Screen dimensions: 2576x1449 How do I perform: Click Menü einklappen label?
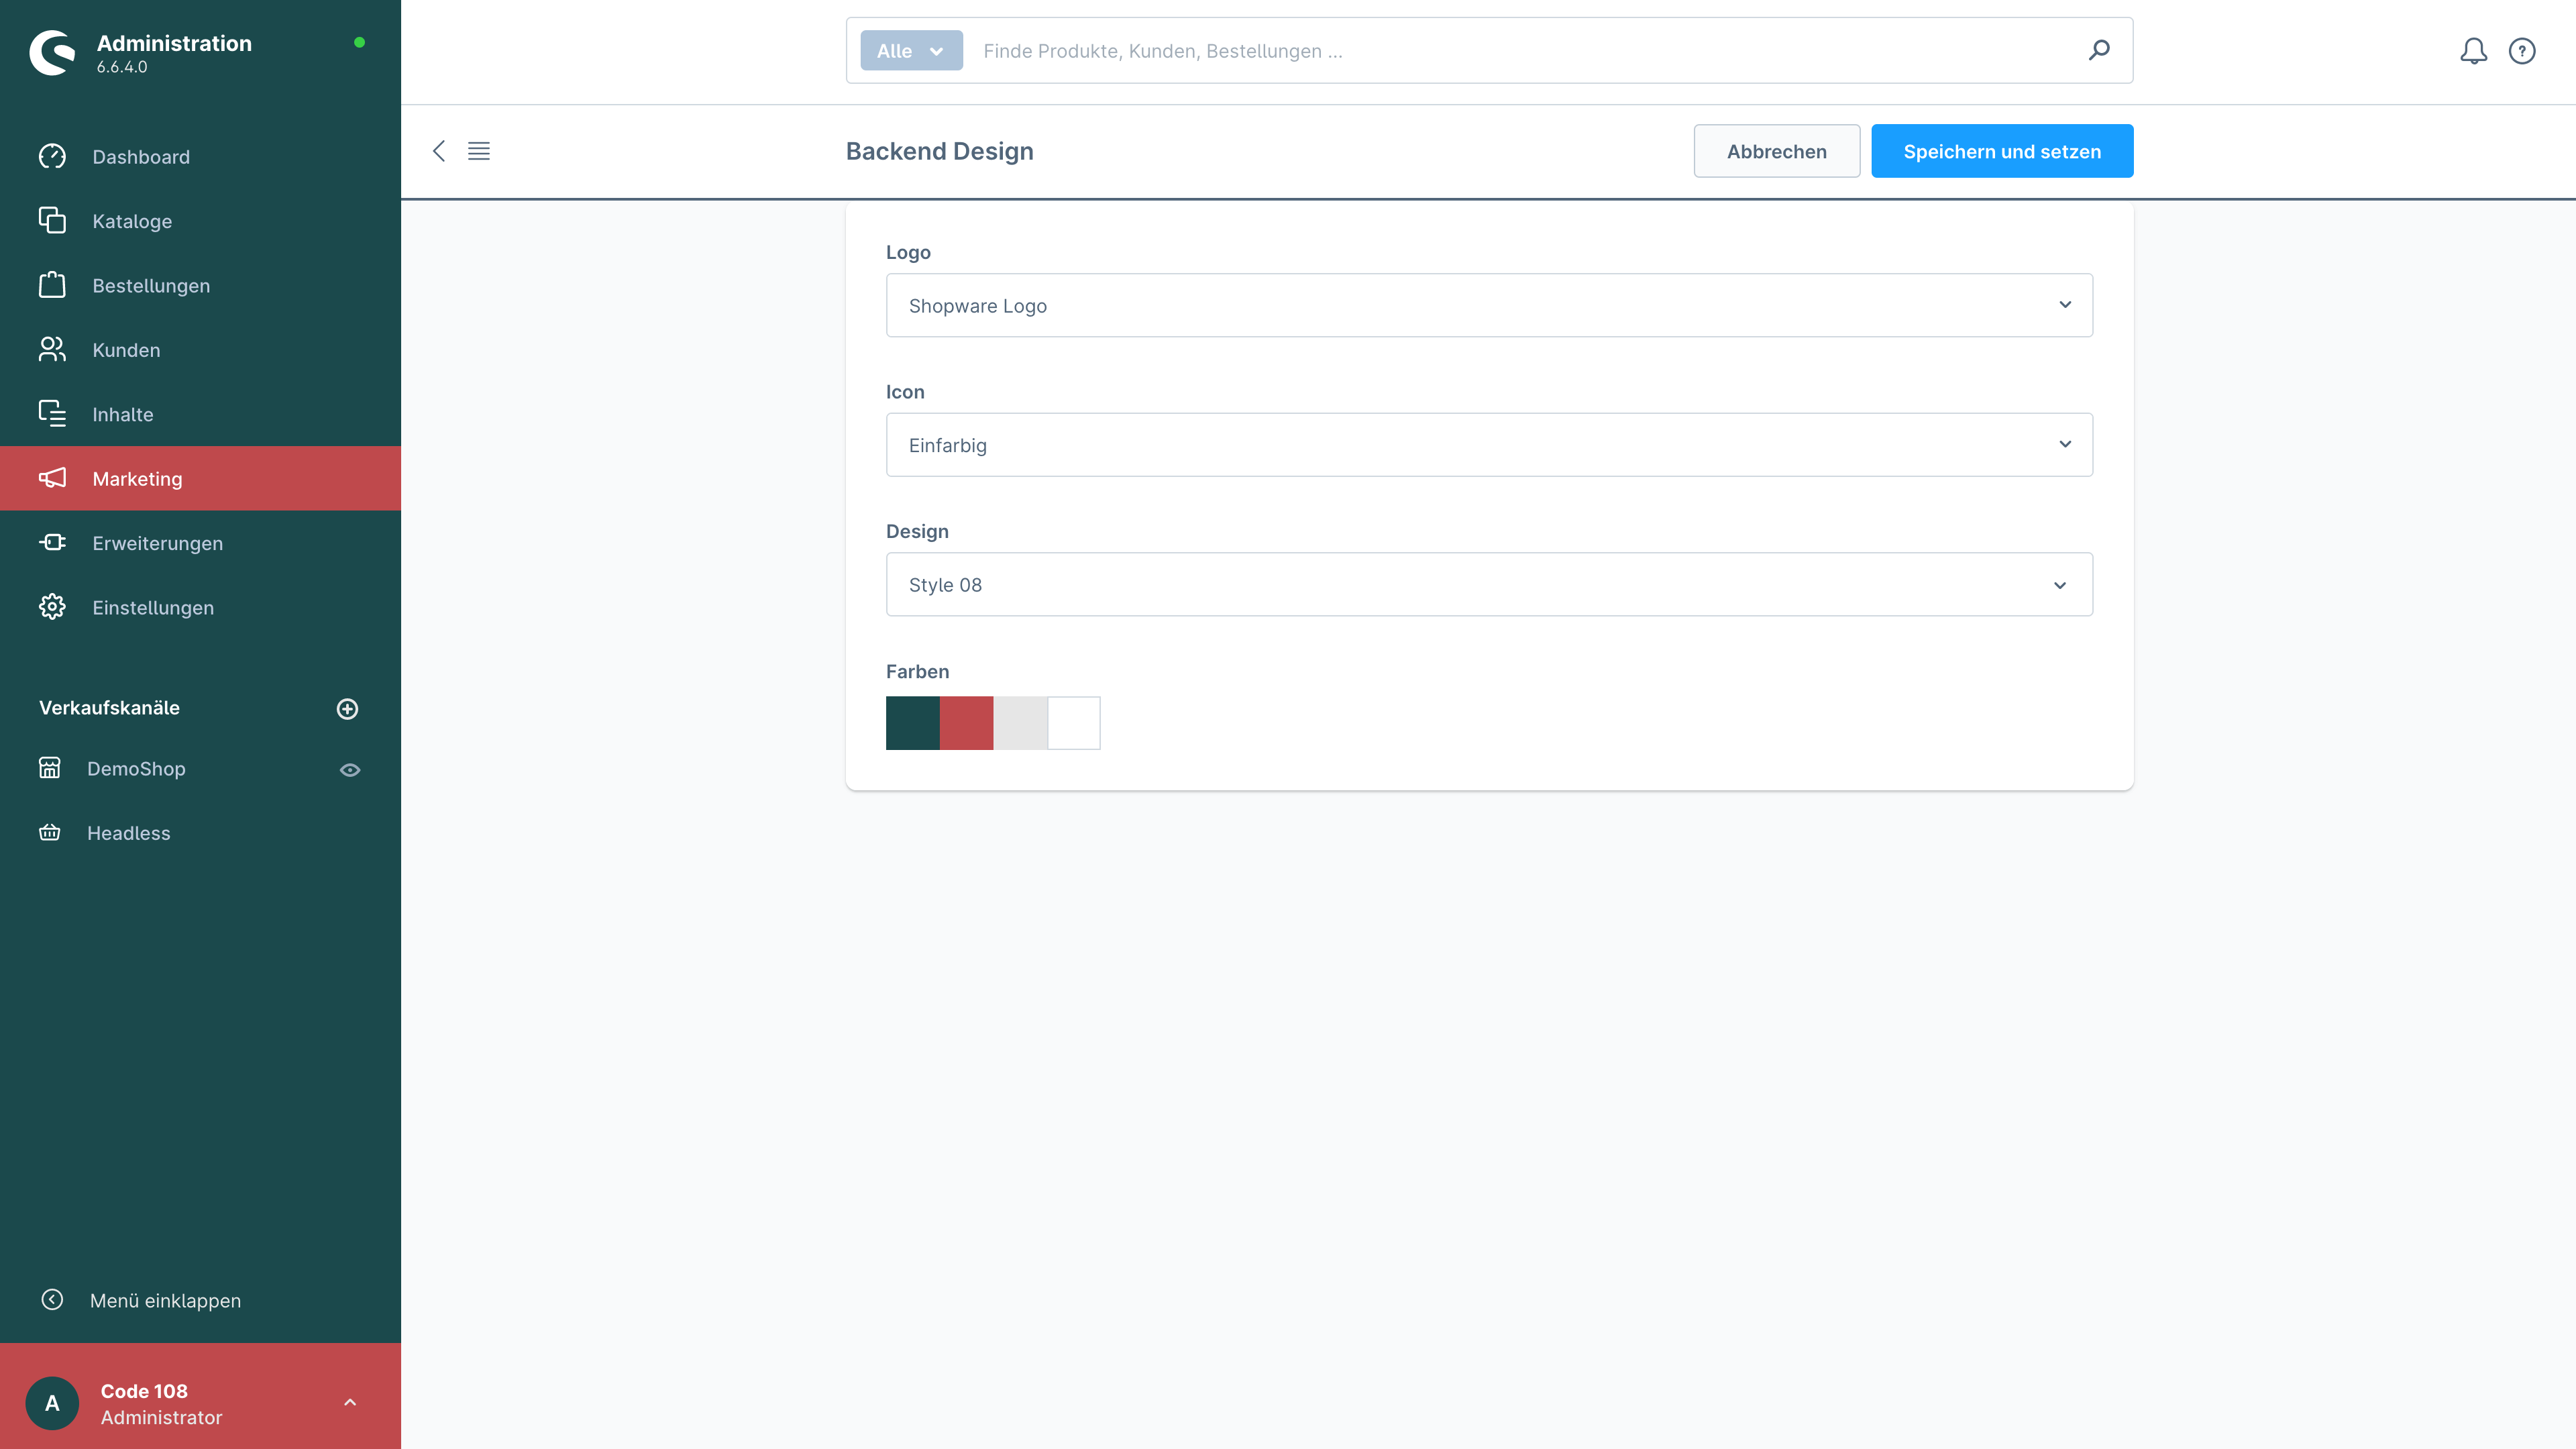pos(165,1300)
